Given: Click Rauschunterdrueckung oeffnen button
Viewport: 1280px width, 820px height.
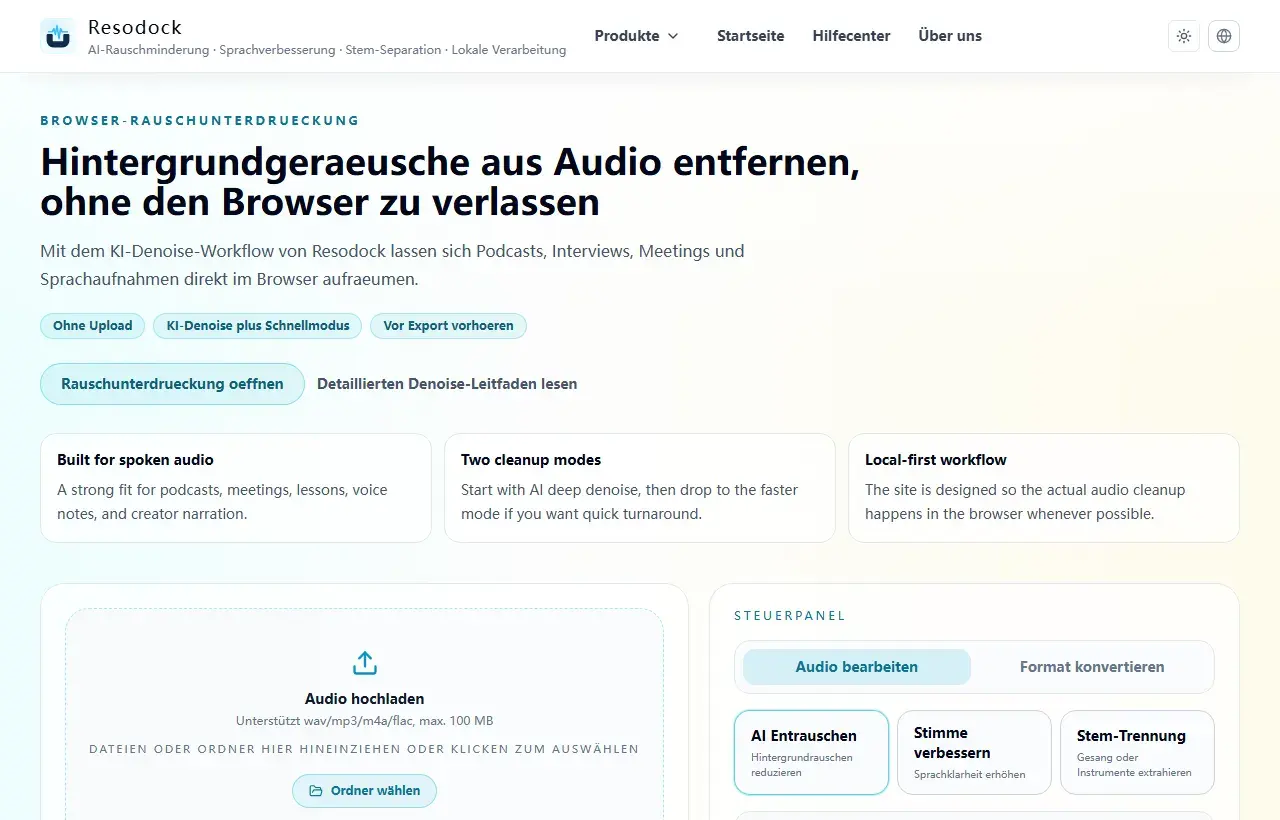Looking at the screenshot, I should pyautogui.click(x=172, y=384).
